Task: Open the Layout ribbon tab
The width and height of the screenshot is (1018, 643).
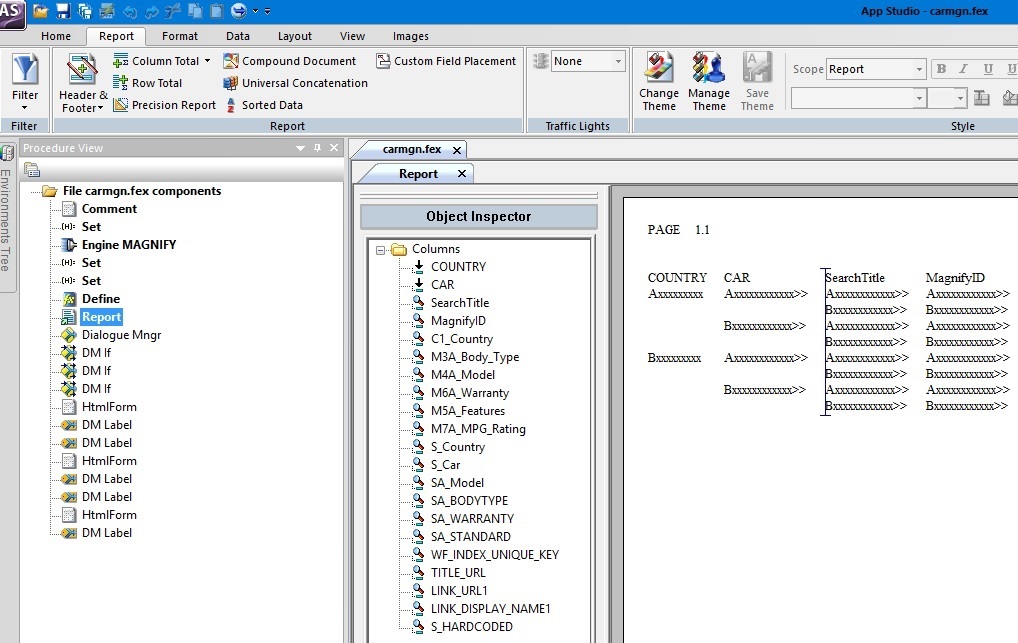Action: 295,36
